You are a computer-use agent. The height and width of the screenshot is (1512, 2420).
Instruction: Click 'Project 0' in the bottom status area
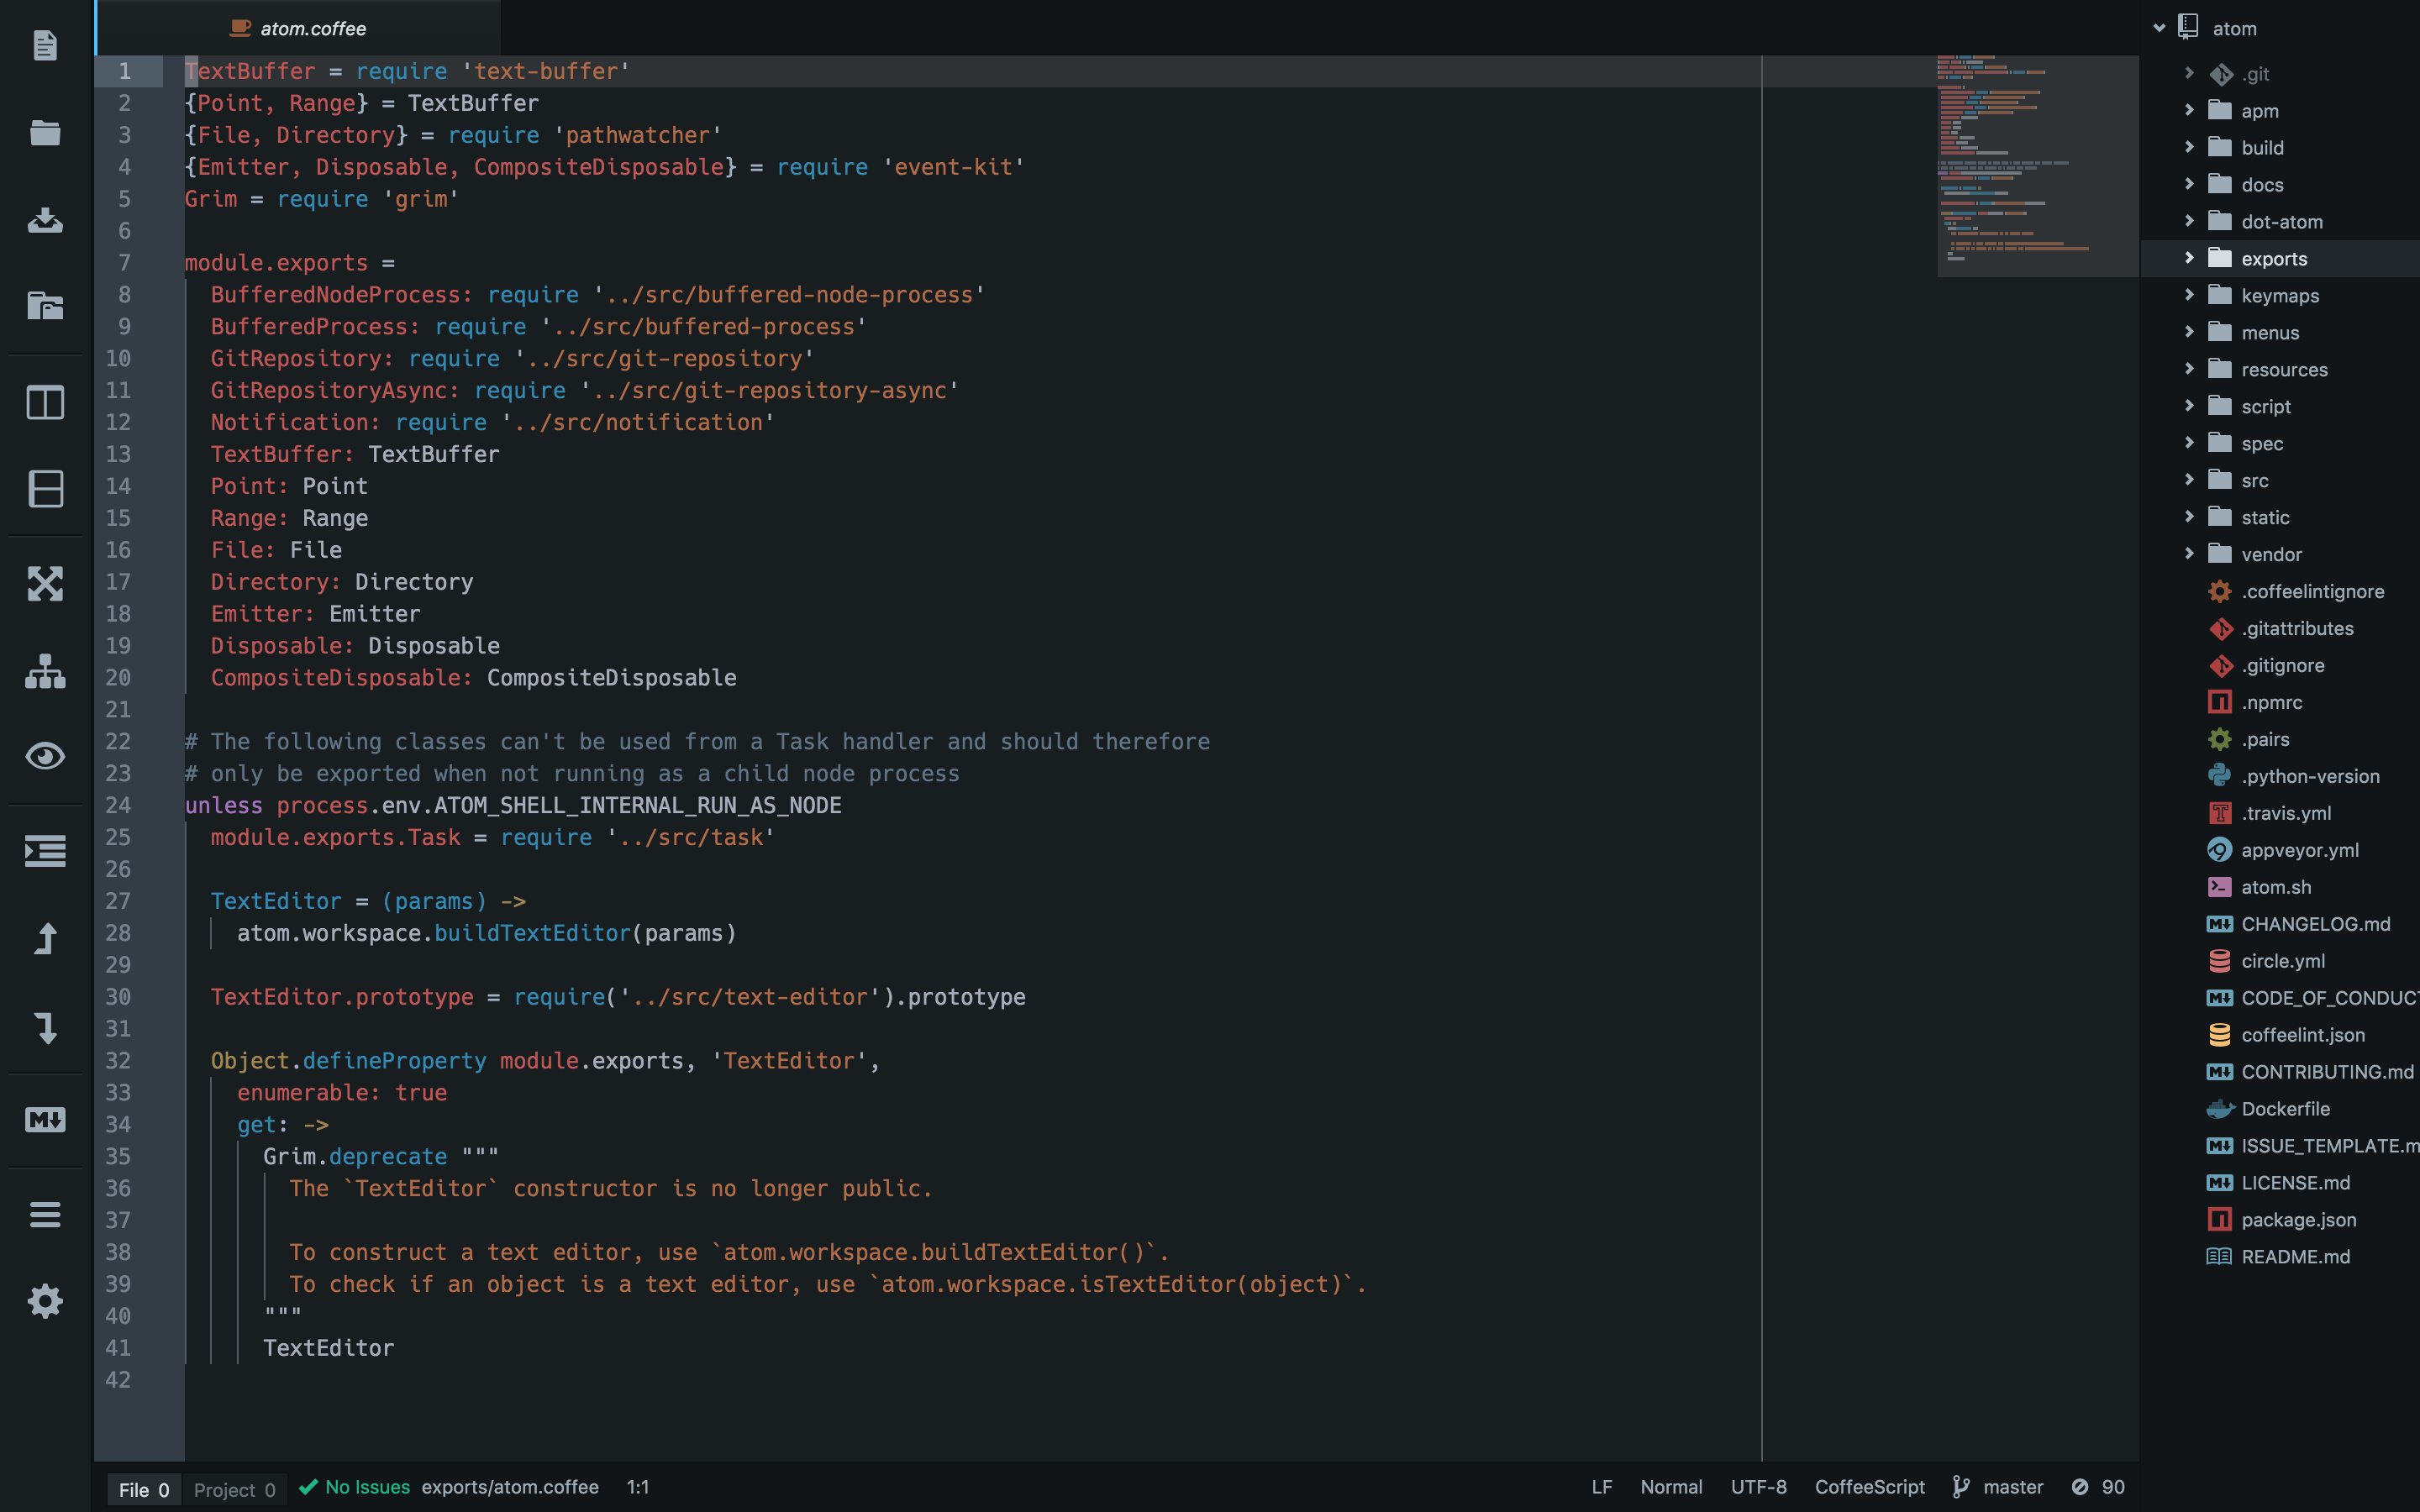pos(229,1488)
